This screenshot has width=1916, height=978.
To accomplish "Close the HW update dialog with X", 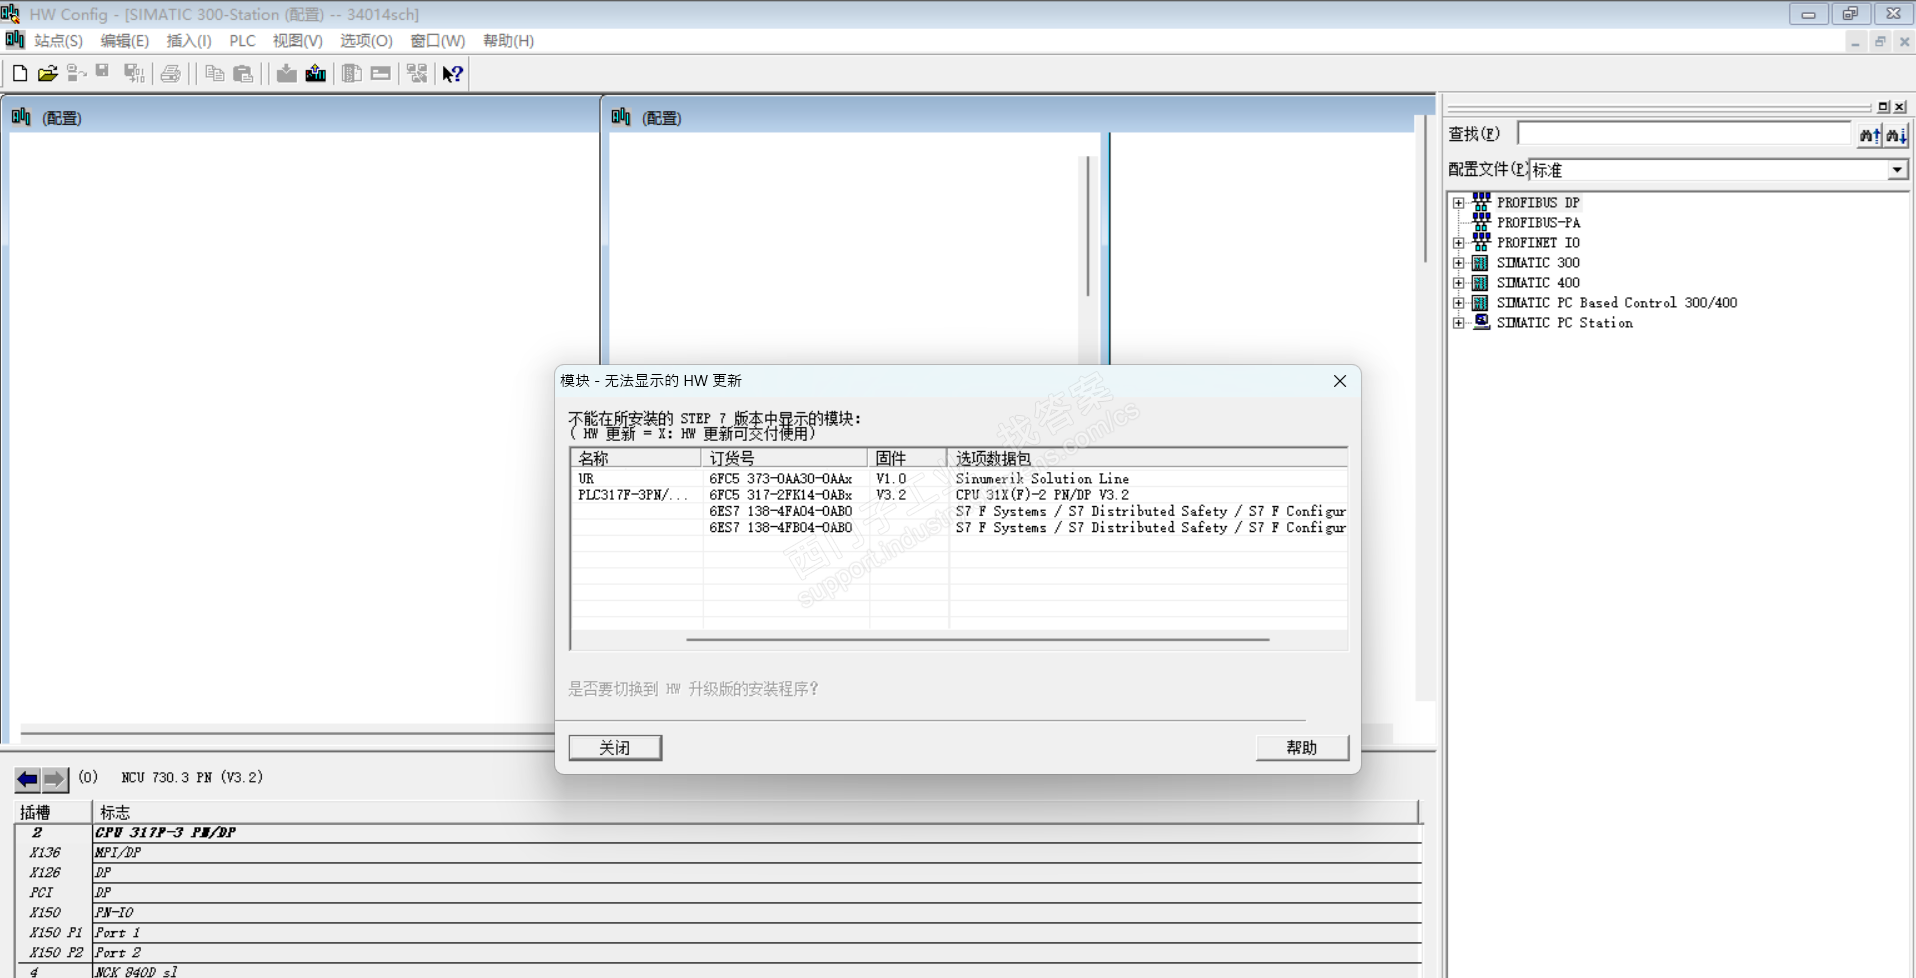I will (1340, 381).
